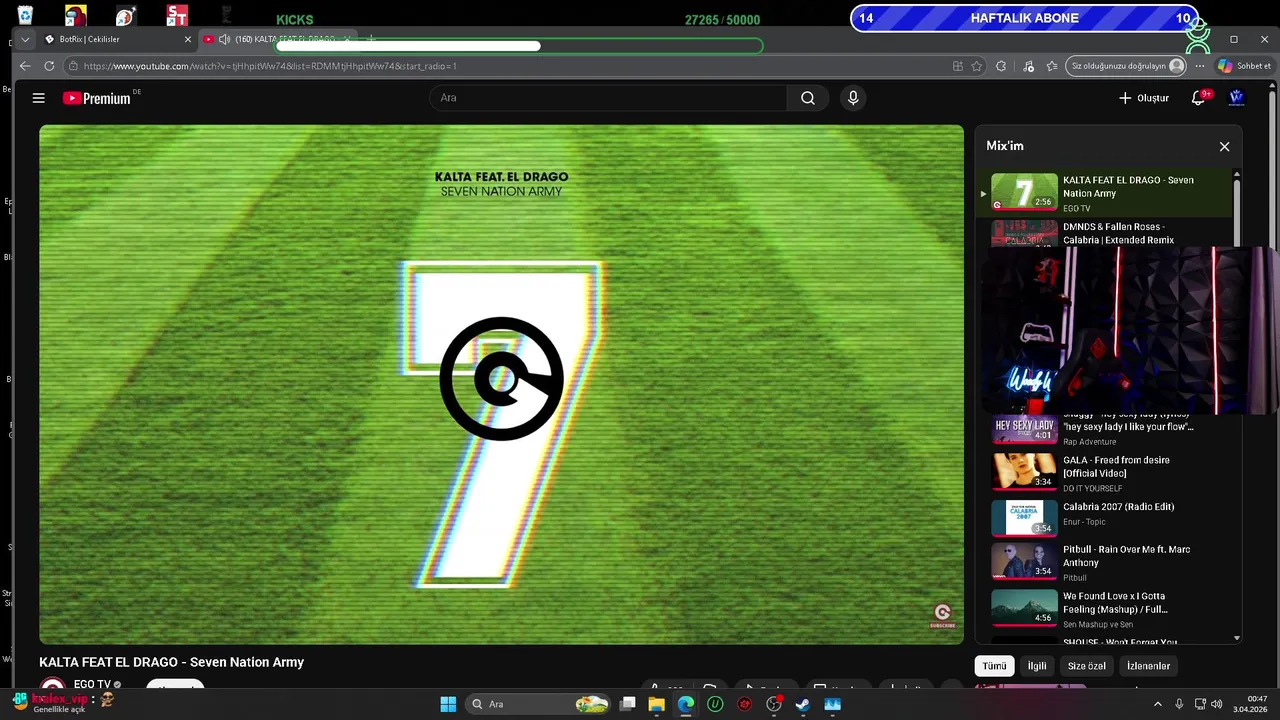Go back with browser back arrow
Image resolution: width=1280 pixels, height=720 pixels.
click(25, 66)
